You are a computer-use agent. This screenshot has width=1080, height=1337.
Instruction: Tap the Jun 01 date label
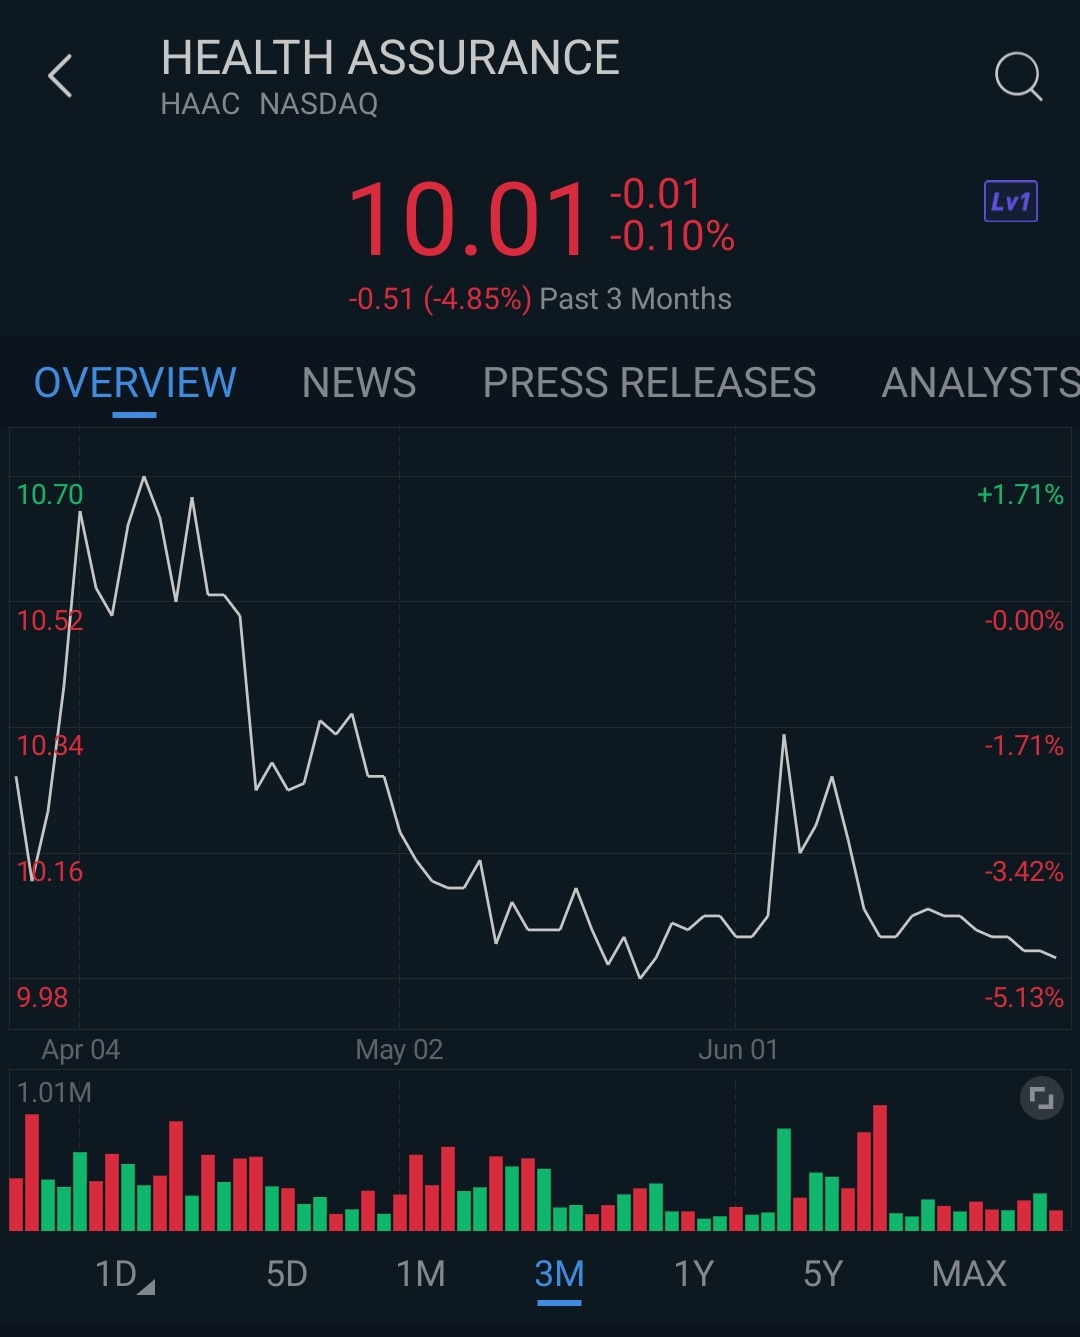click(737, 1049)
